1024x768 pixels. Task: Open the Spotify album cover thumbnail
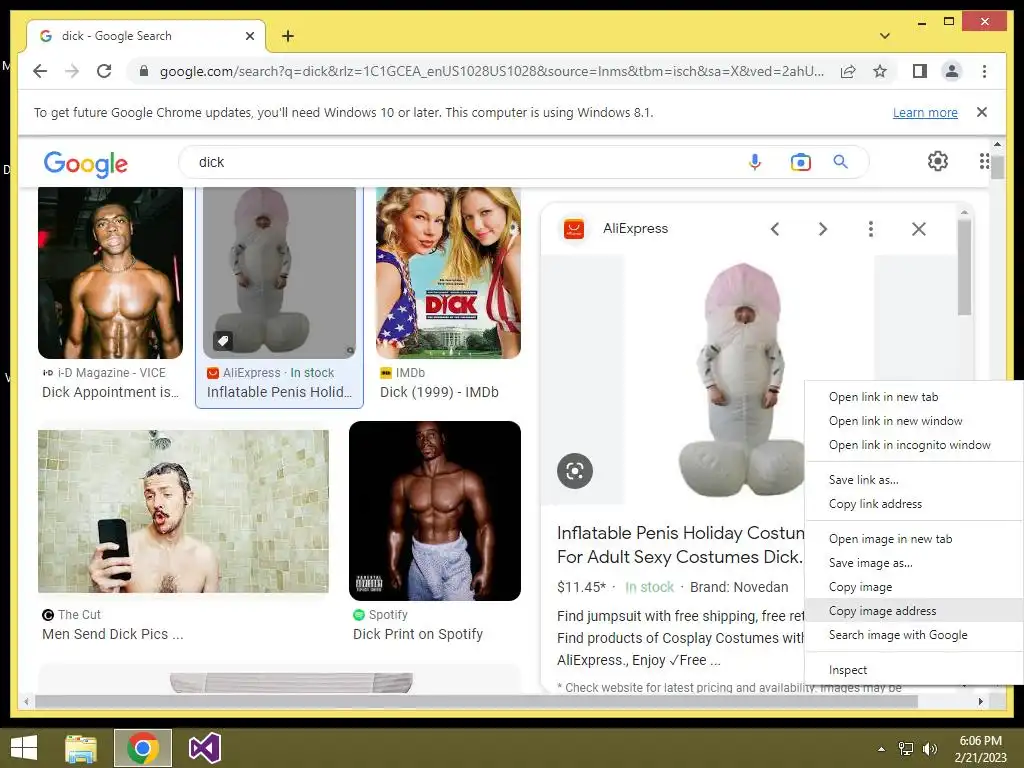(x=435, y=511)
